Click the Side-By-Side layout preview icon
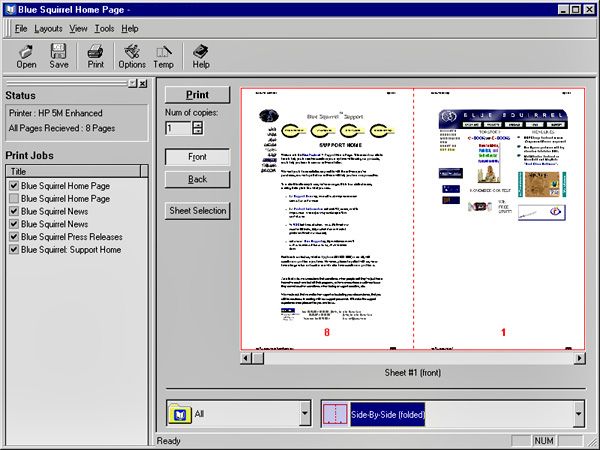The width and height of the screenshot is (600, 450). [335, 413]
